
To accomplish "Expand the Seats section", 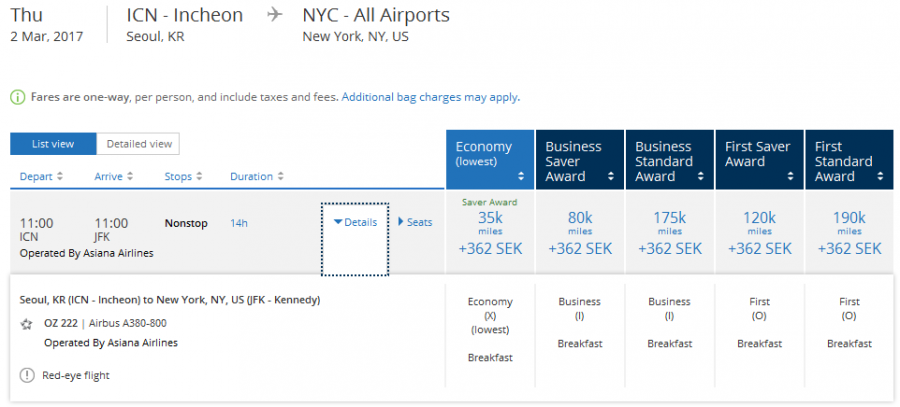I will 415,222.
